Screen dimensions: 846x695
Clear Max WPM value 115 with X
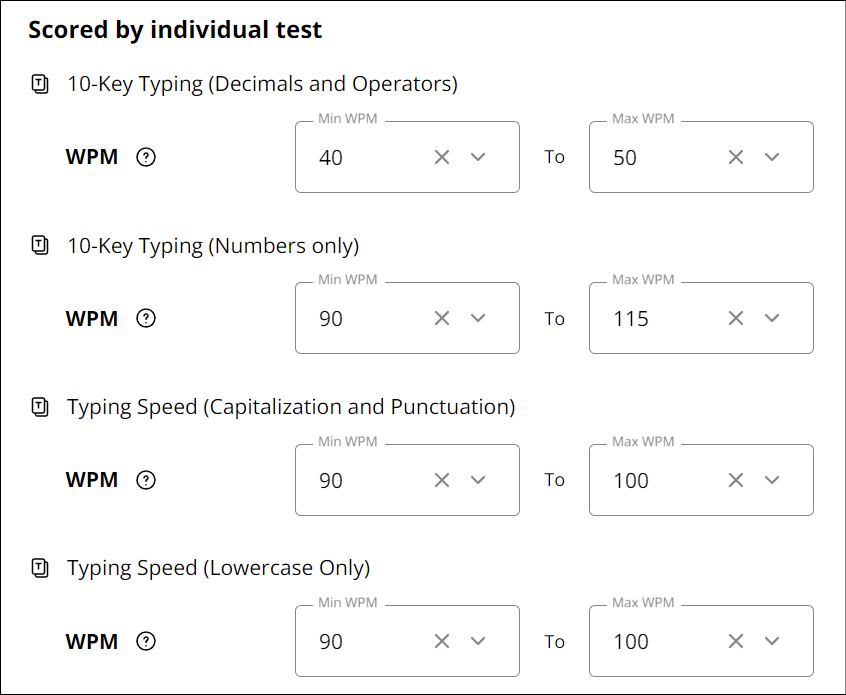[736, 319]
